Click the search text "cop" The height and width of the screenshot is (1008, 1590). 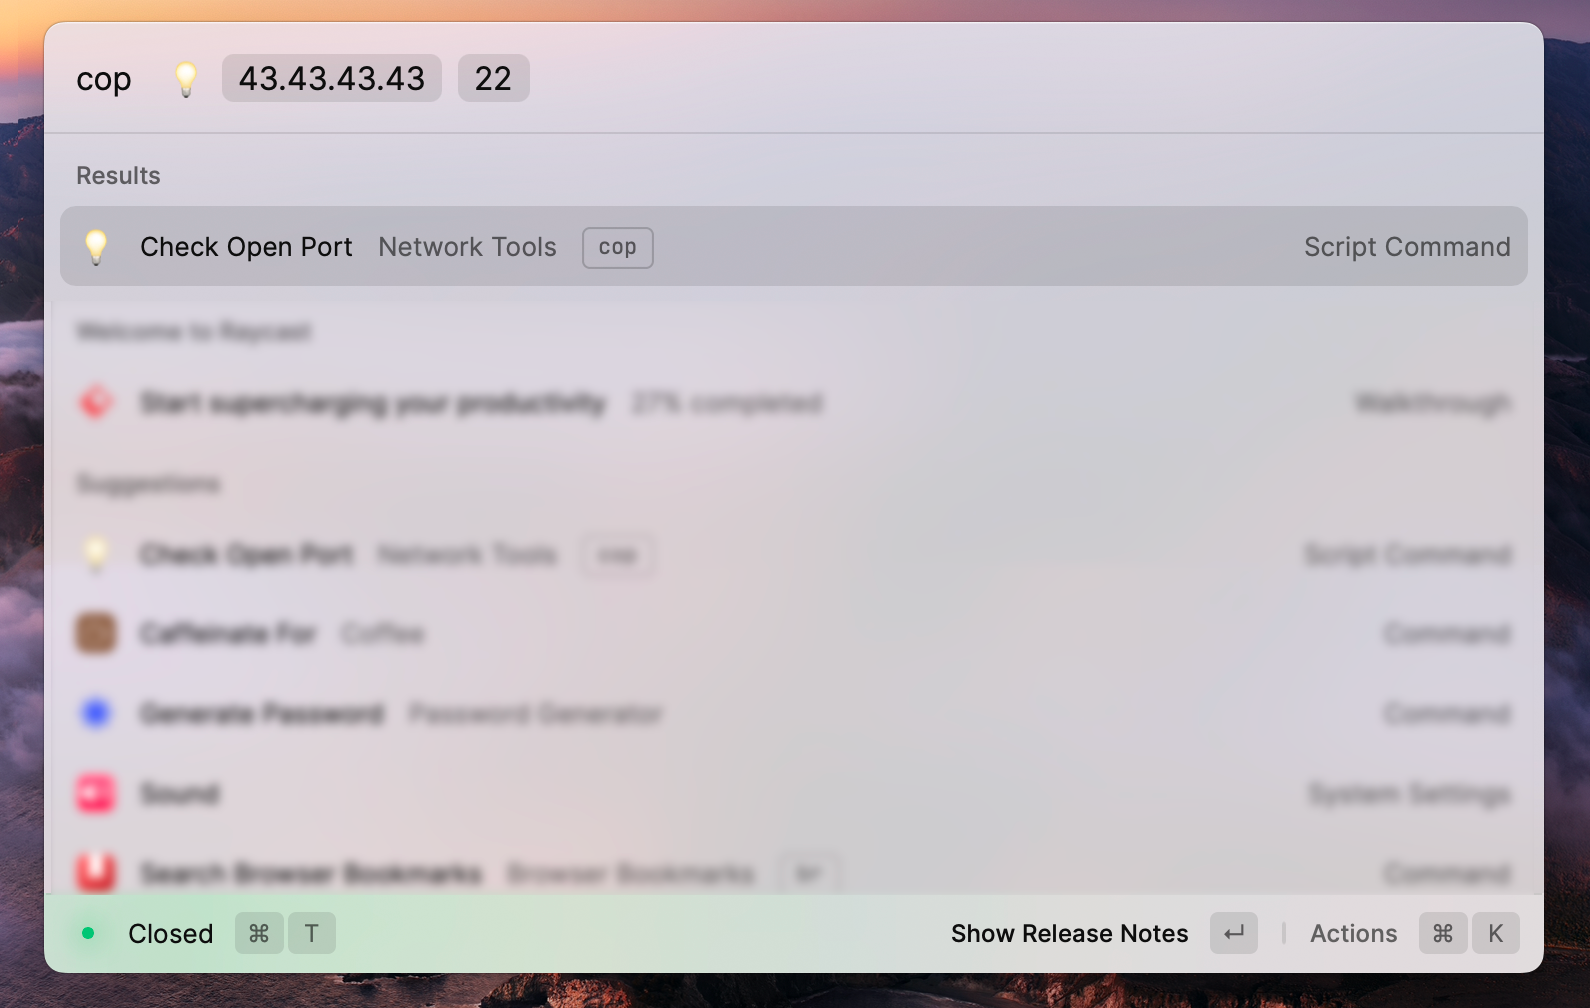[x=104, y=79]
